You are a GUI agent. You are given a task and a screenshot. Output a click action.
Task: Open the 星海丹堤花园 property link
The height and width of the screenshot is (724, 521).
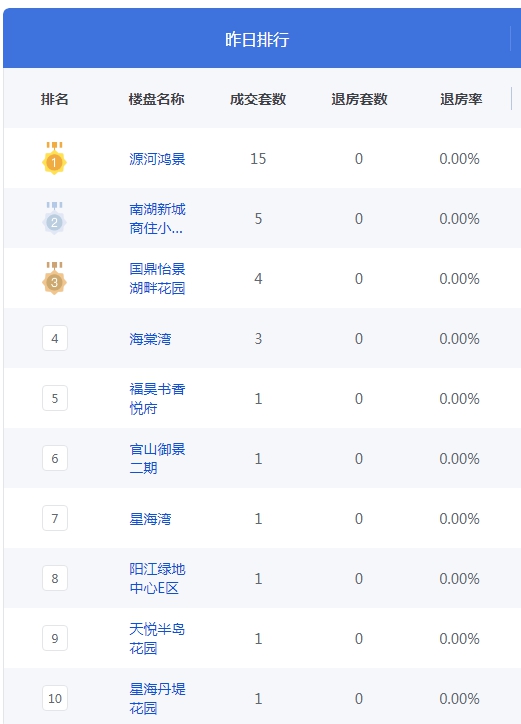click(157, 699)
